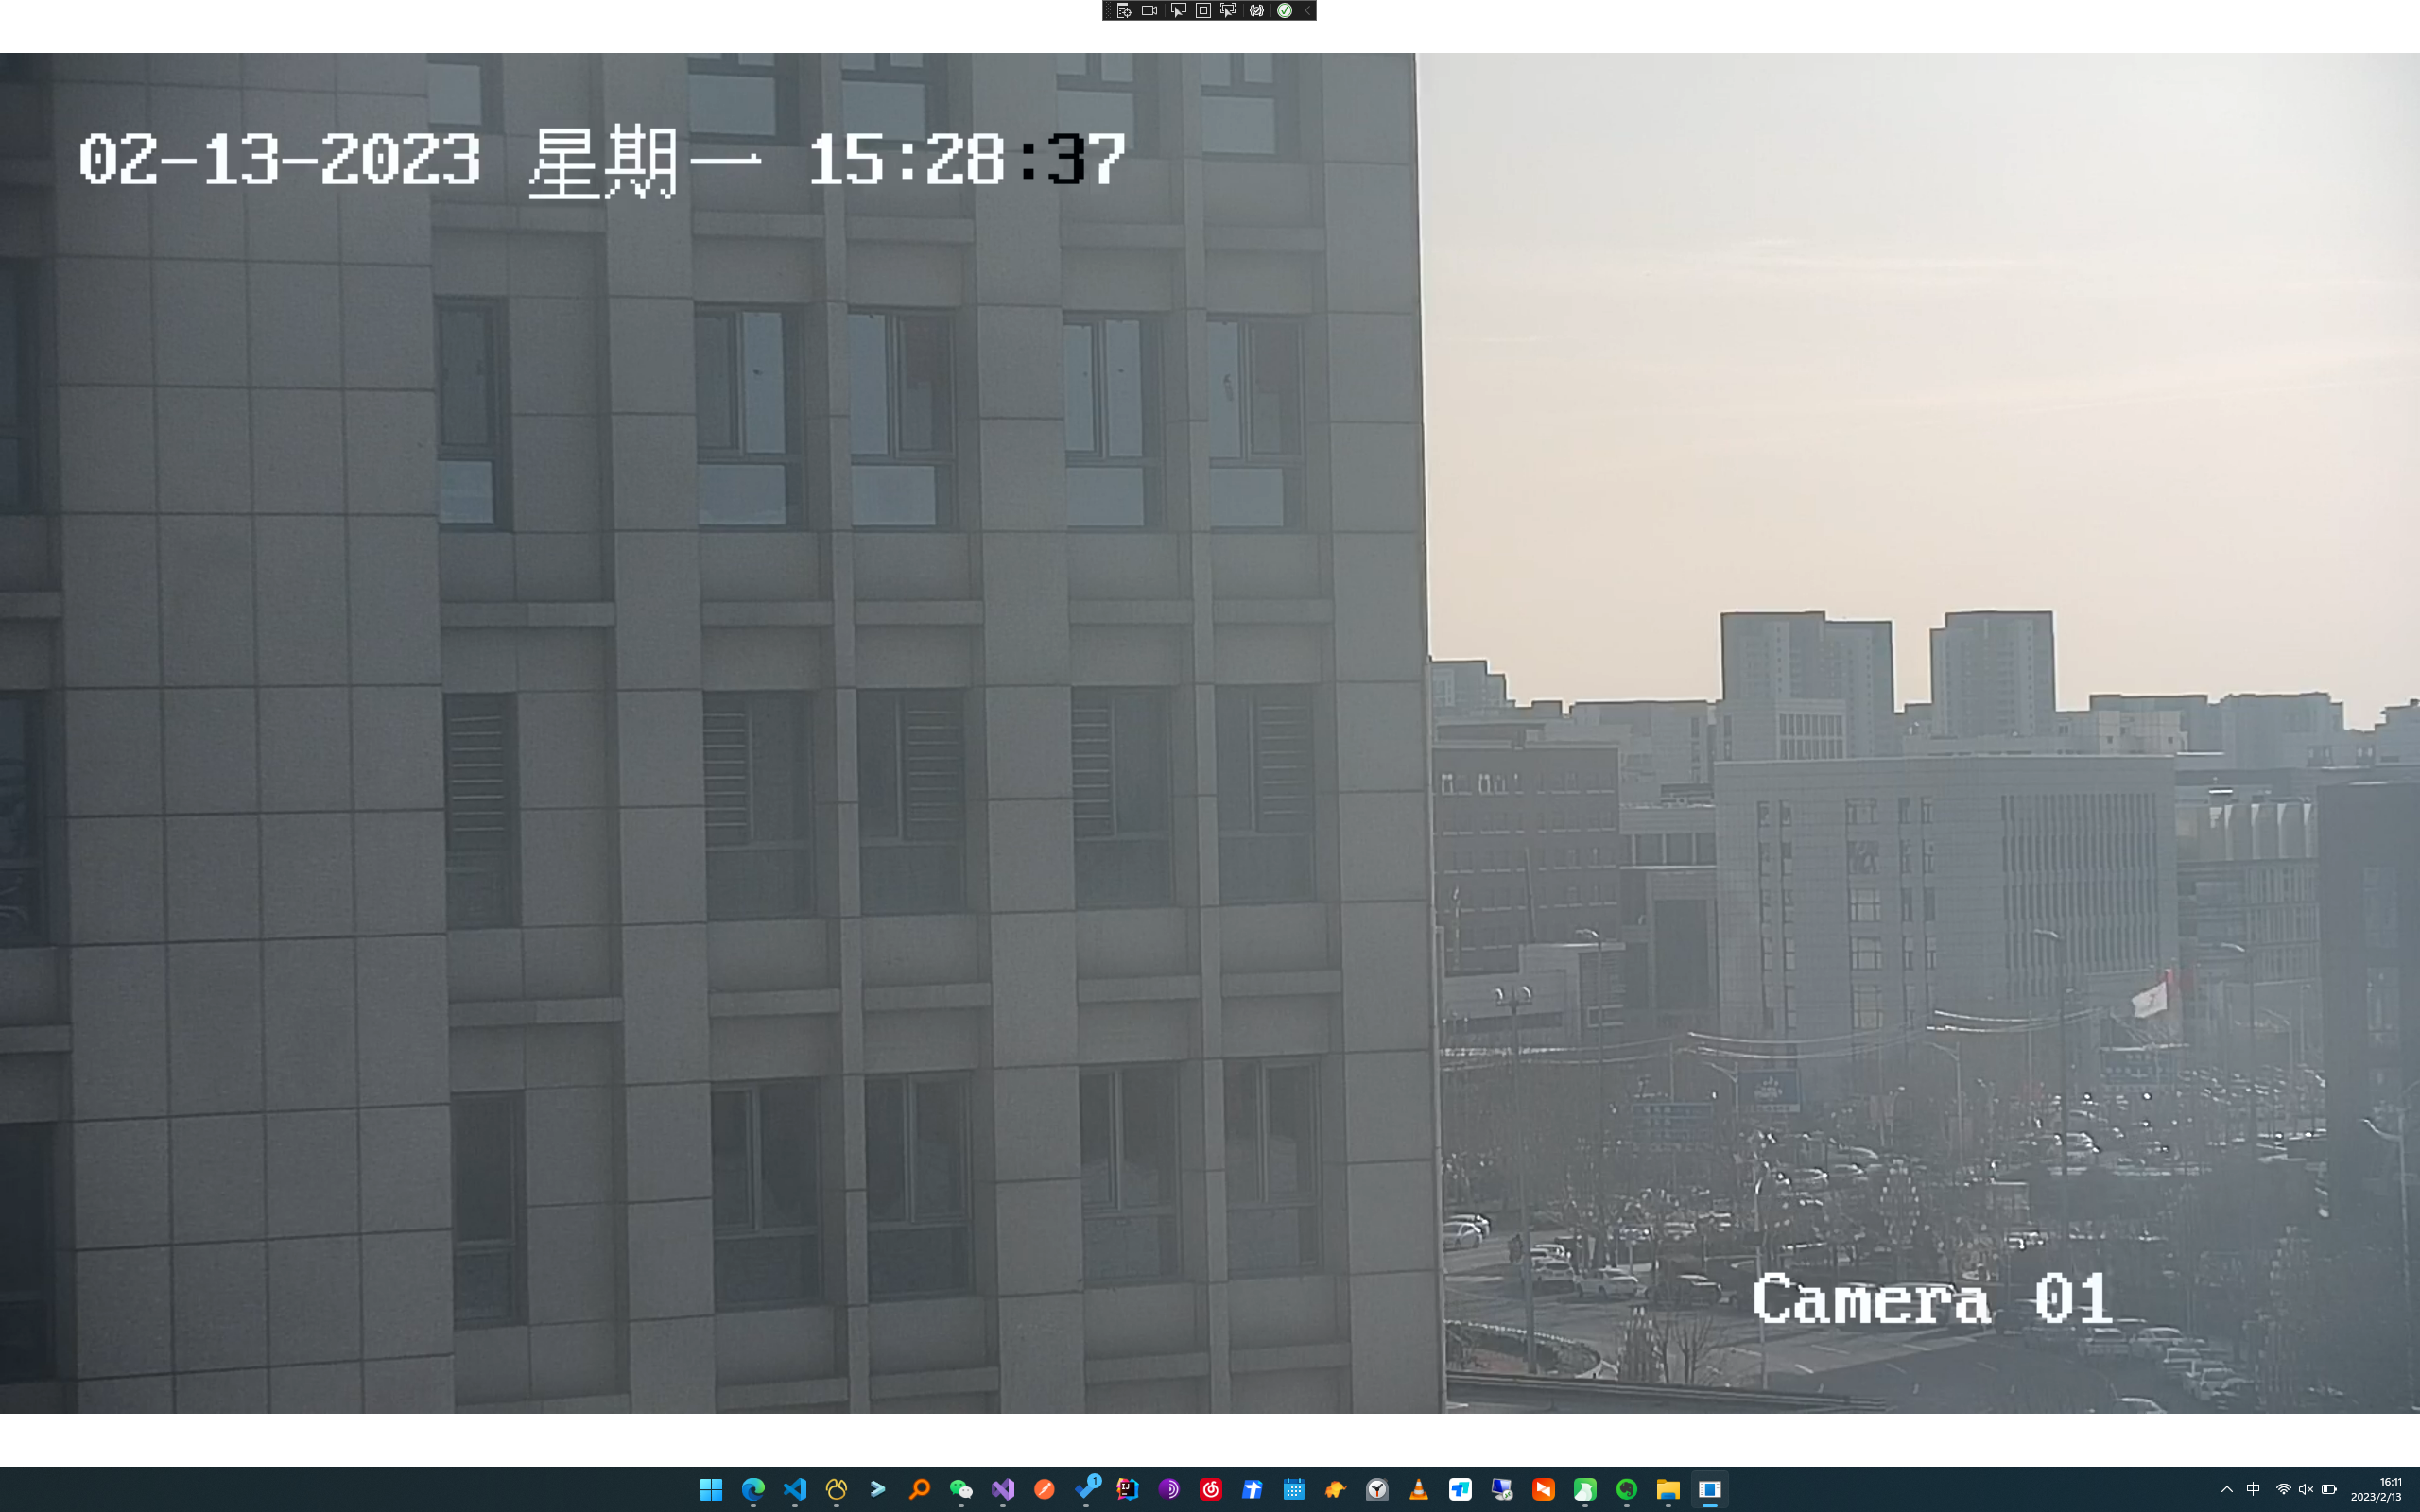The image size is (2420, 1512).
Task: Open File Explorer from the taskbar
Action: tap(1668, 1490)
